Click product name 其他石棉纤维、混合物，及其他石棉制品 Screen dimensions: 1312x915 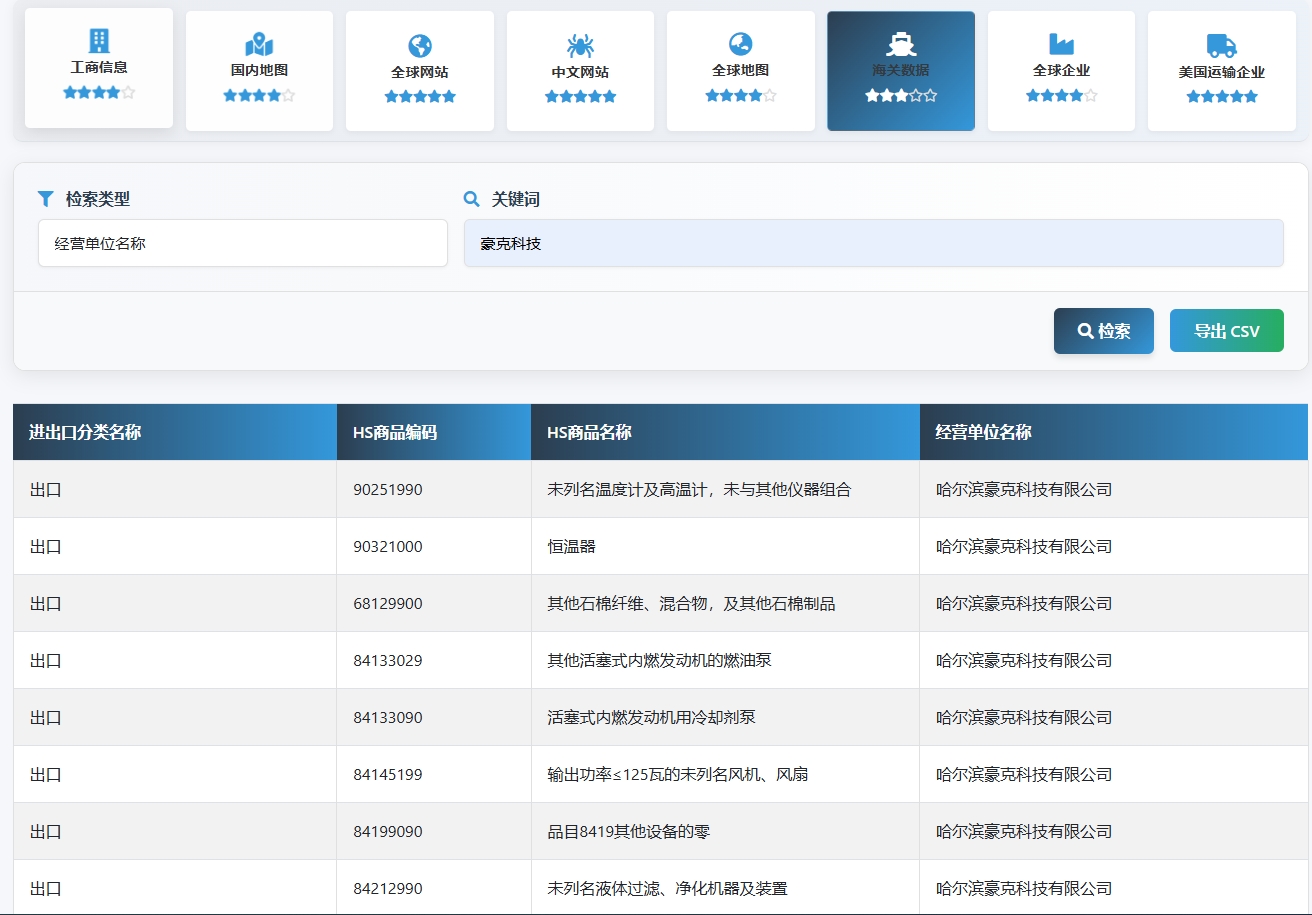tap(691, 604)
